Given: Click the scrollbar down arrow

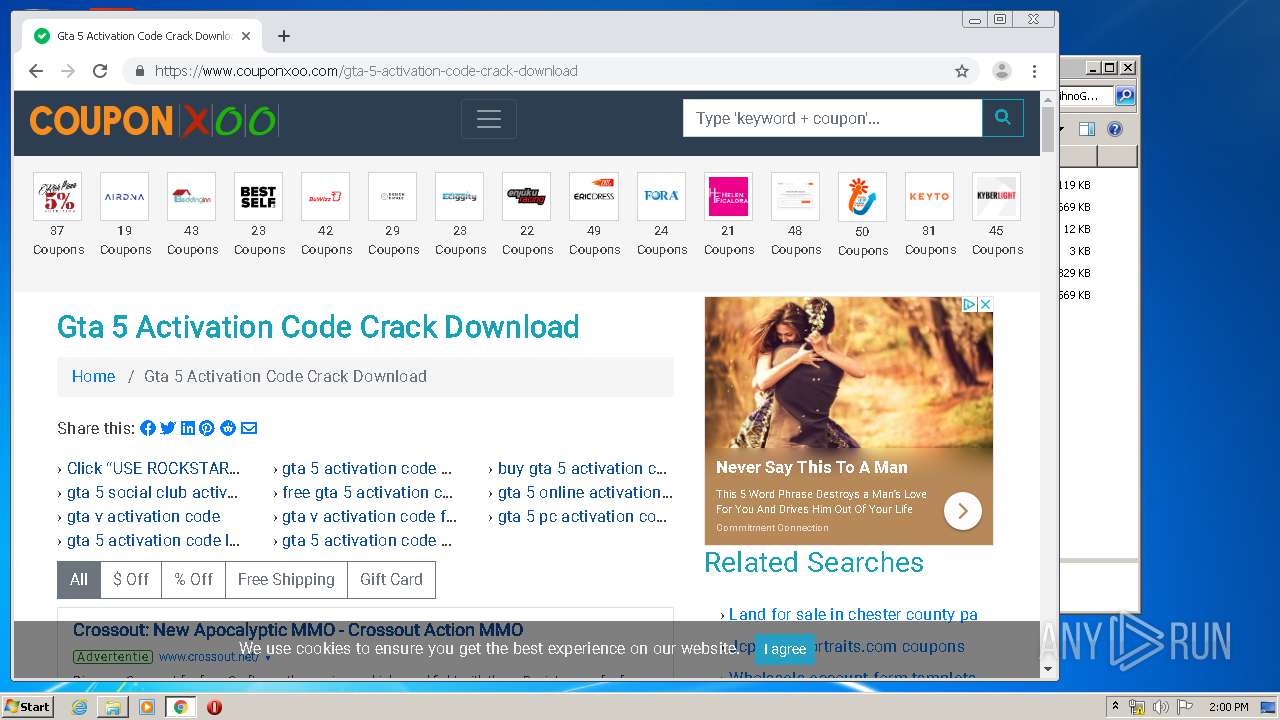Looking at the screenshot, I should (1048, 669).
